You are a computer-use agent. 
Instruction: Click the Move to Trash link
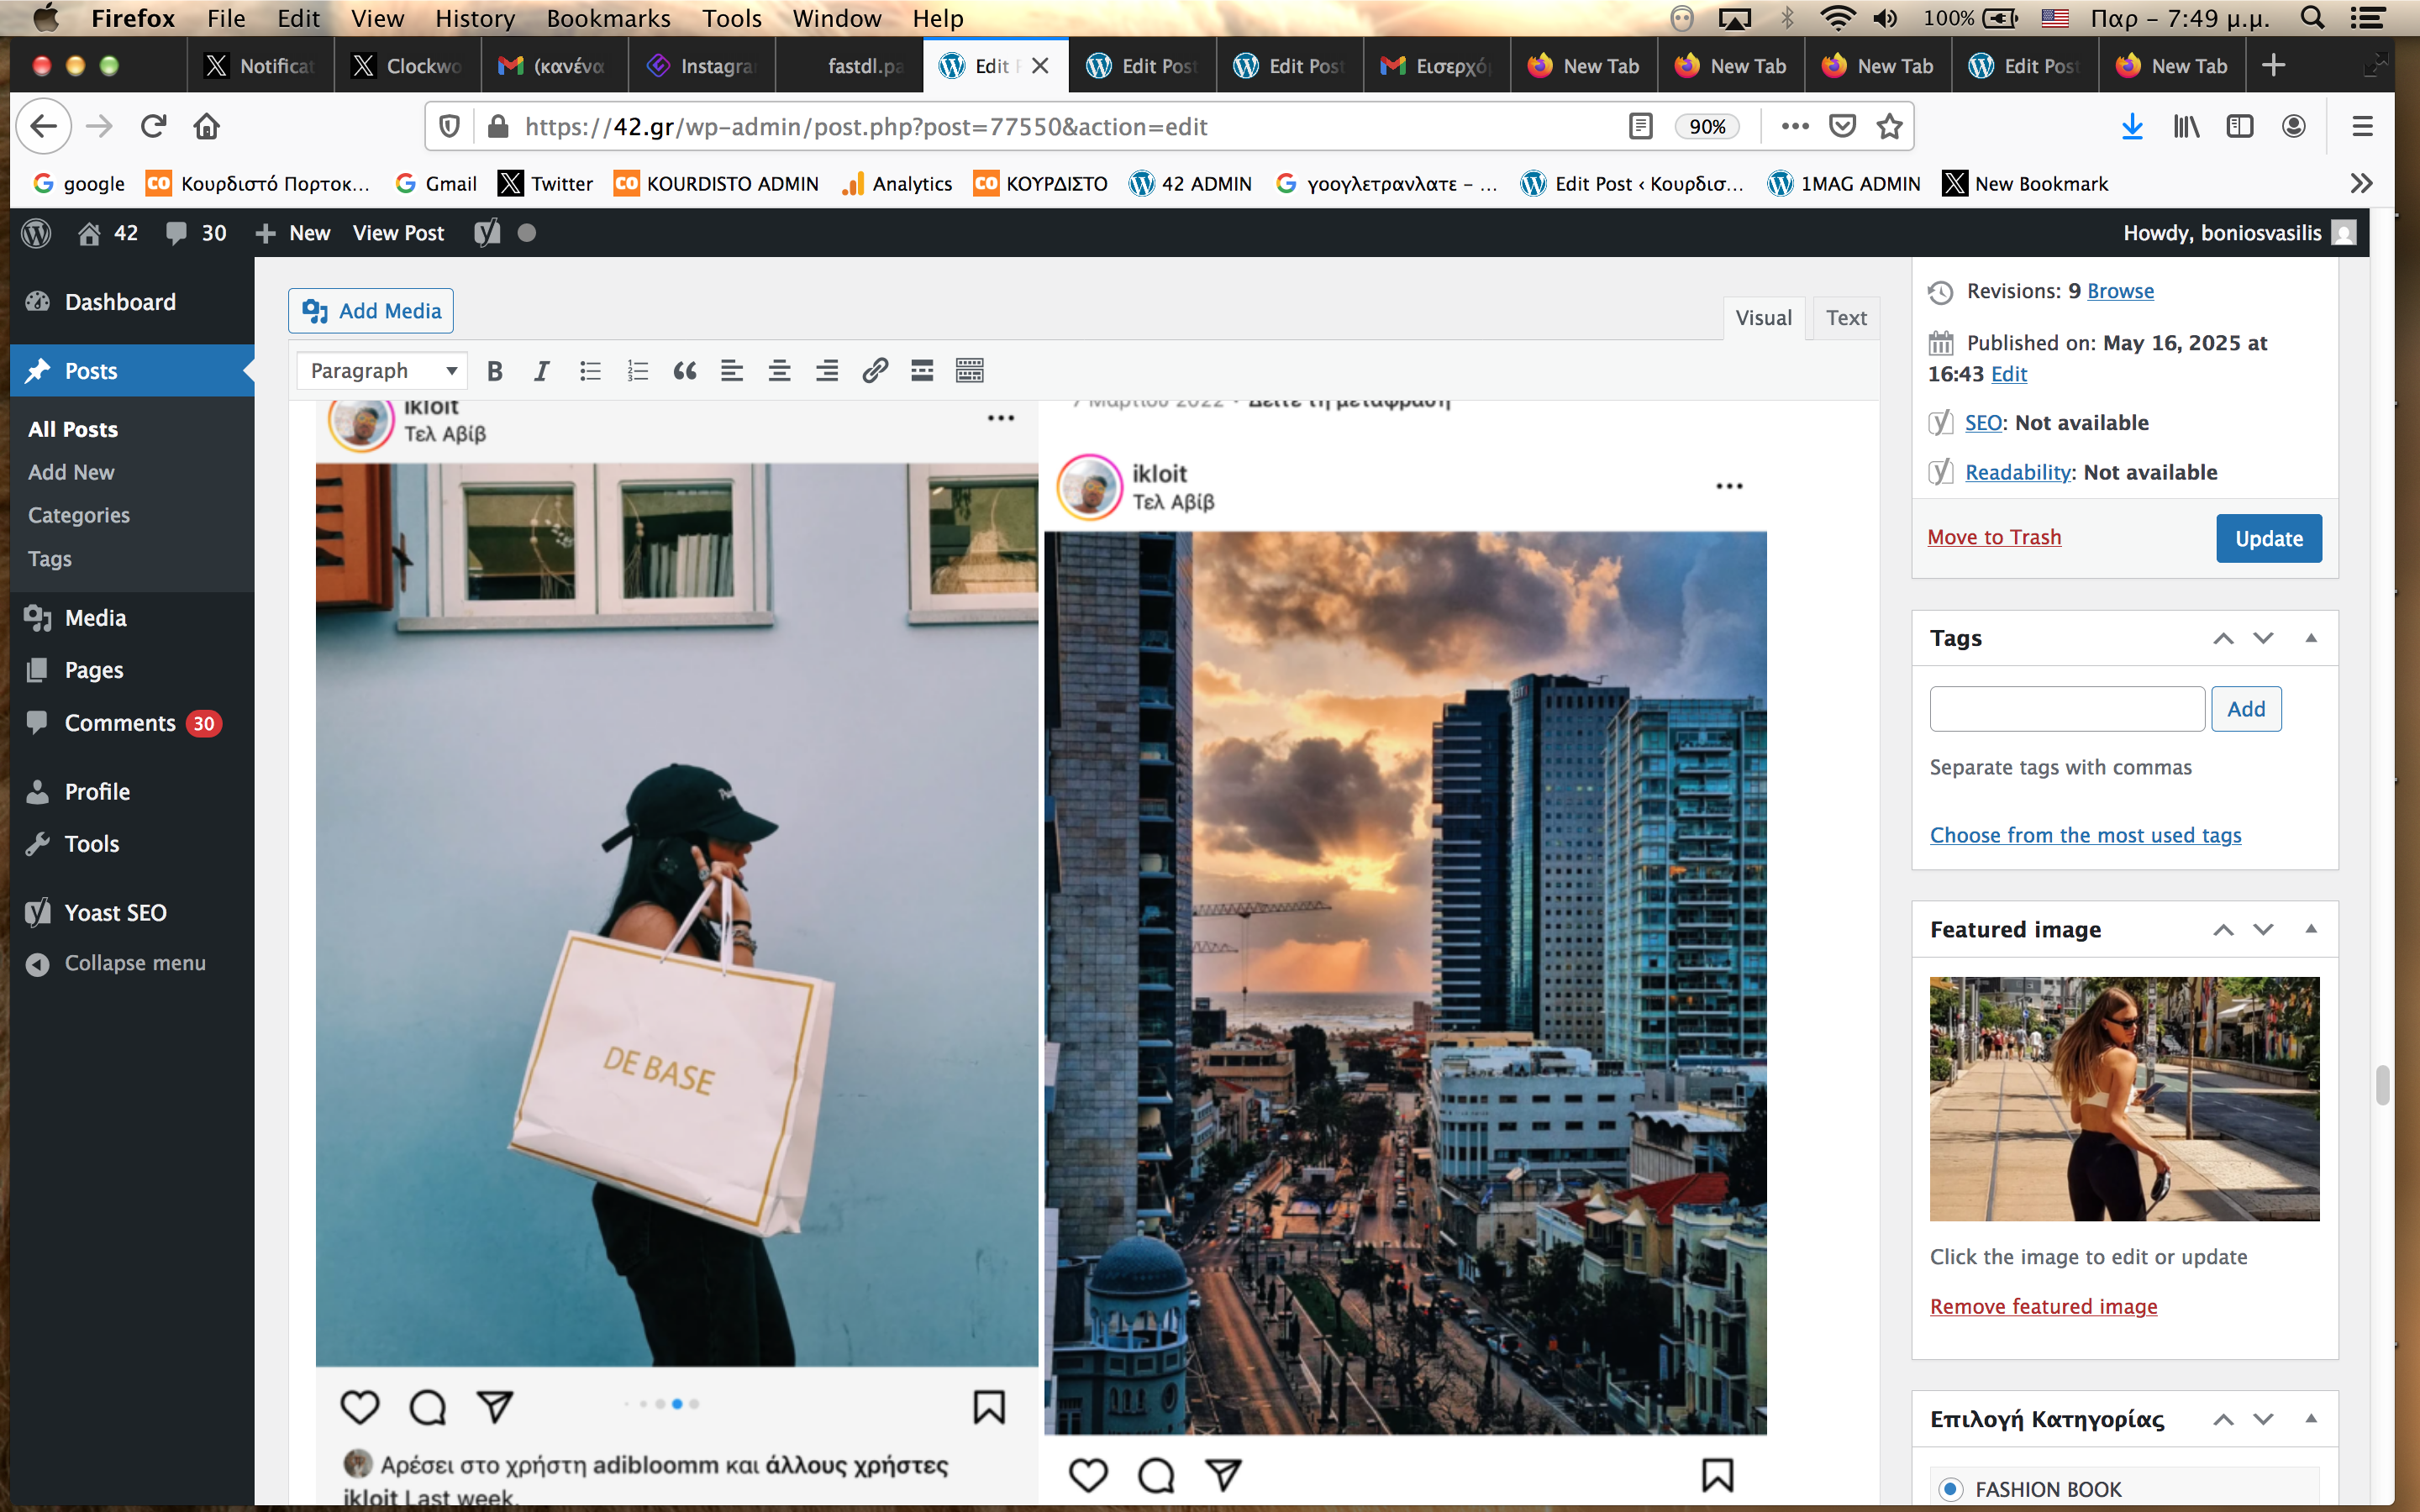click(1994, 537)
